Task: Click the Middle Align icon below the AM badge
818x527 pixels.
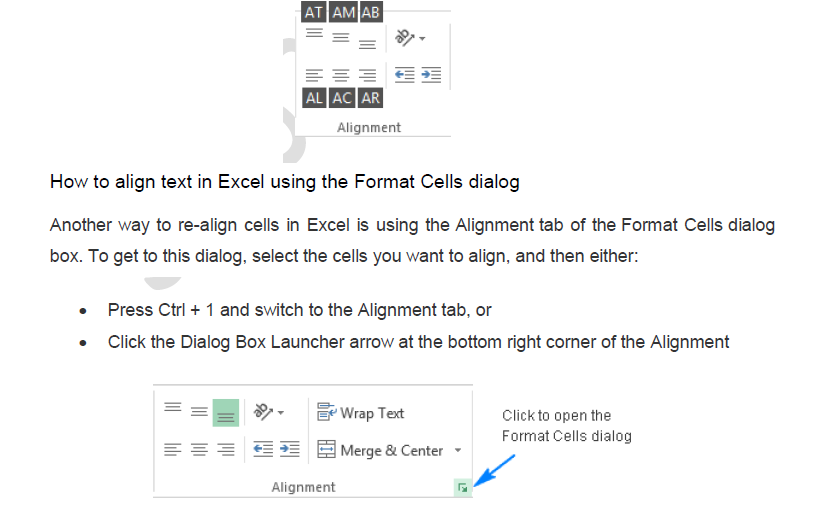Action: tap(341, 38)
